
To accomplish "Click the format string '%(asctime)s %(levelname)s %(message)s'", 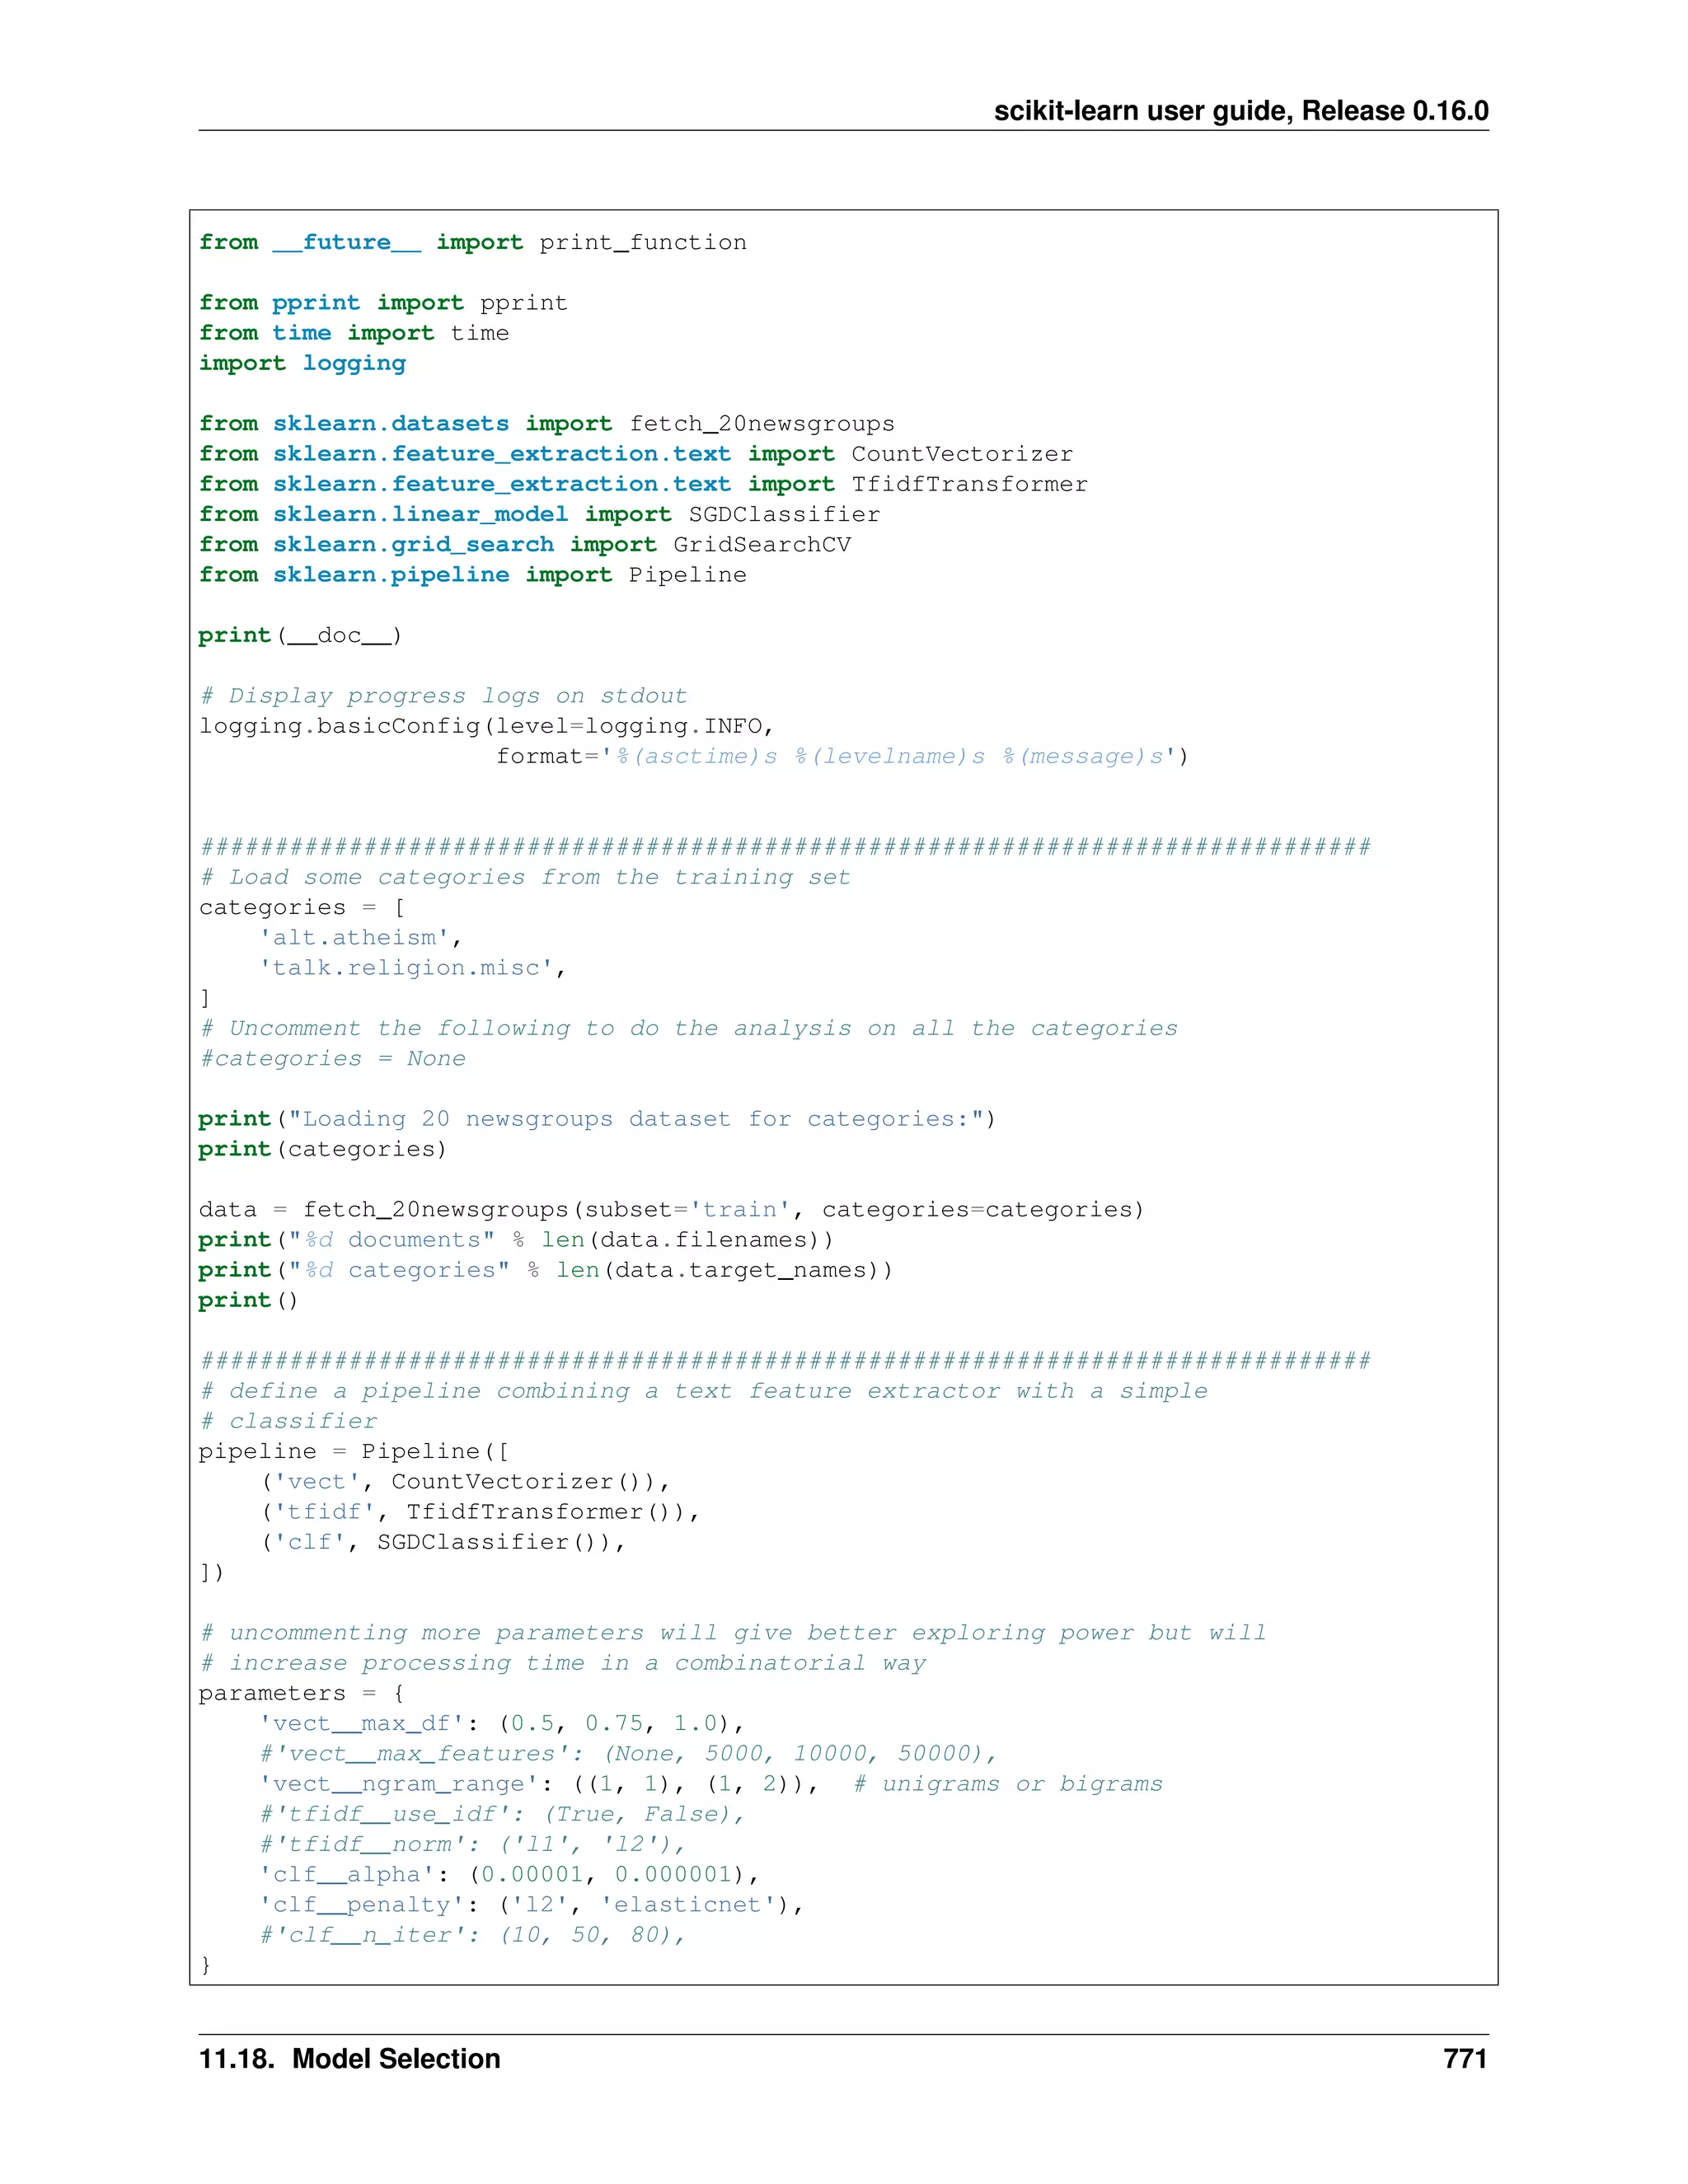I will point(890,757).
